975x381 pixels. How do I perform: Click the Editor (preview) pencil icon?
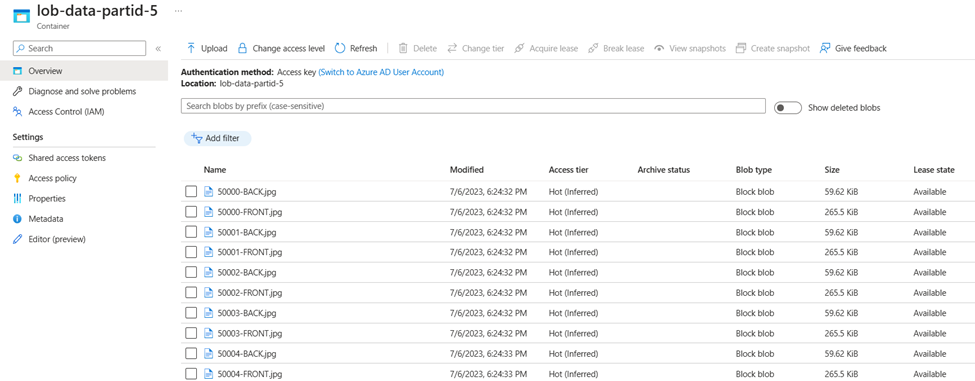(x=17, y=239)
